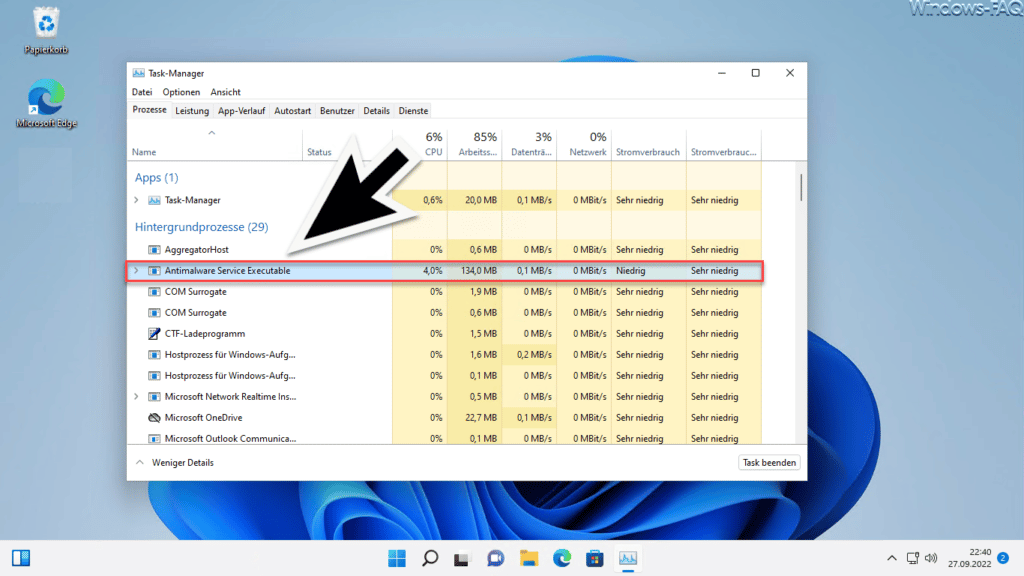Click the 134,0 MB memory cell
The width and height of the screenshot is (1024, 576).
[475, 270]
